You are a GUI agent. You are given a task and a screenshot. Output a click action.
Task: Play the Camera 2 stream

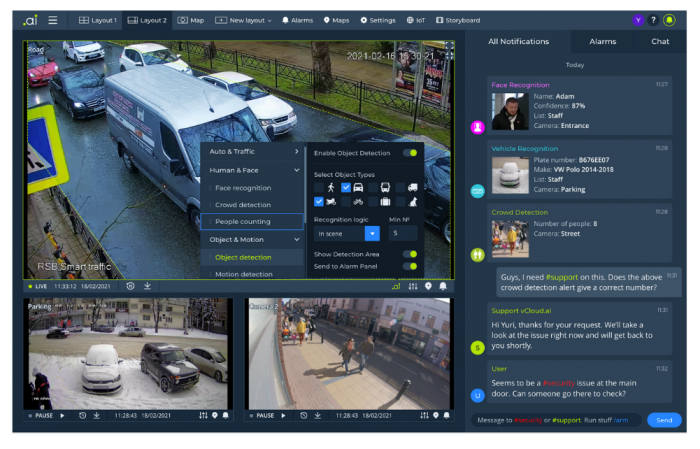click(x=283, y=416)
